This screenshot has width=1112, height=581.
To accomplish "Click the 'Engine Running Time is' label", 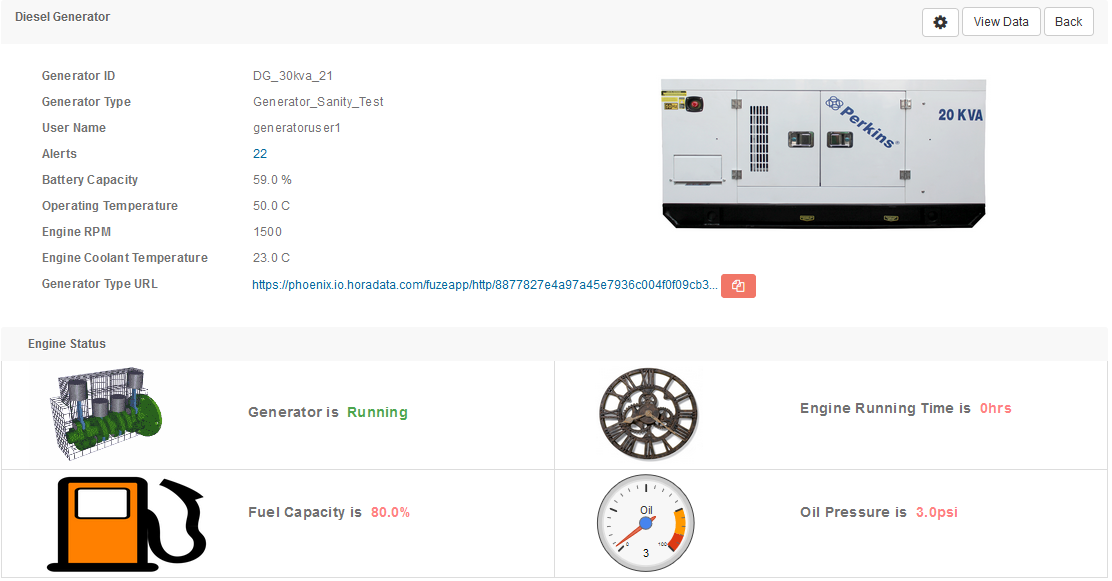I will [885, 408].
